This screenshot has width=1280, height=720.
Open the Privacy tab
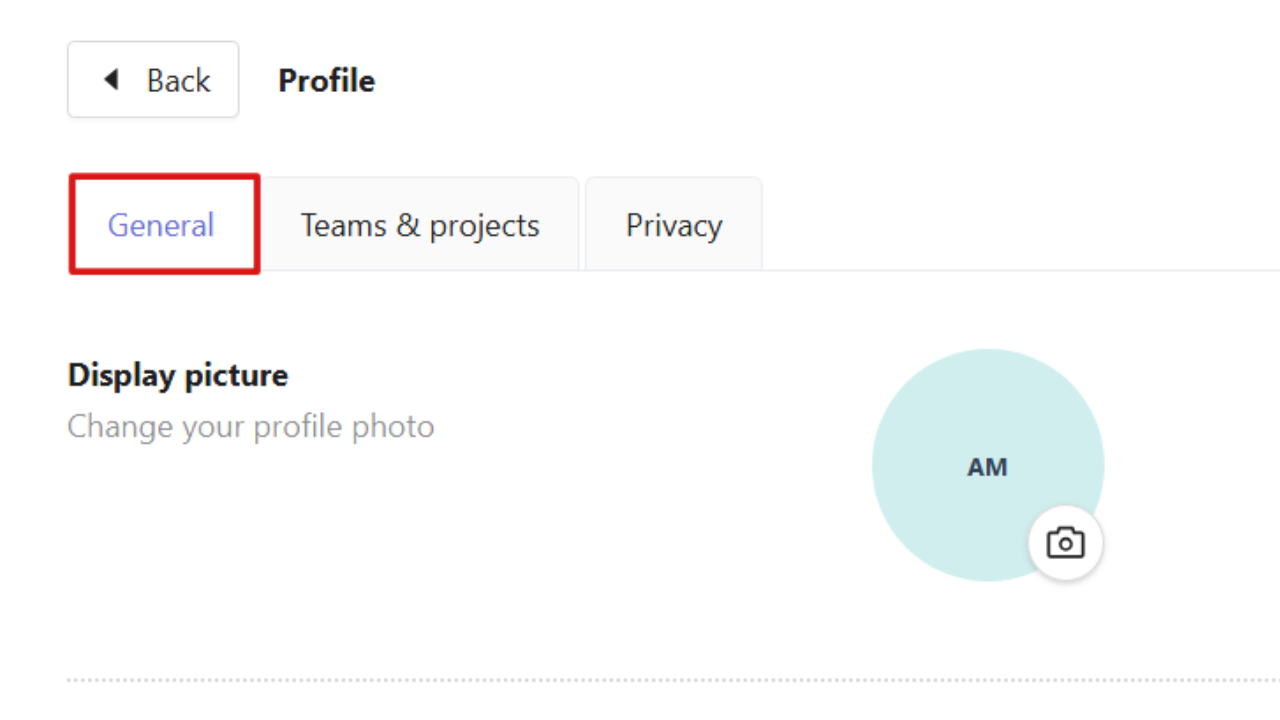point(674,225)
